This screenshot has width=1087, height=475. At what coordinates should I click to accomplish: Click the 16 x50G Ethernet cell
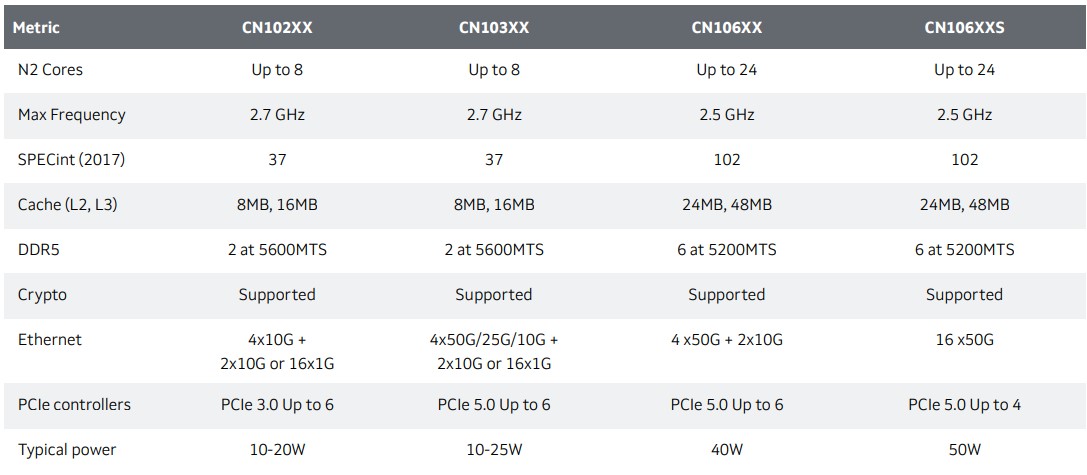964,340
